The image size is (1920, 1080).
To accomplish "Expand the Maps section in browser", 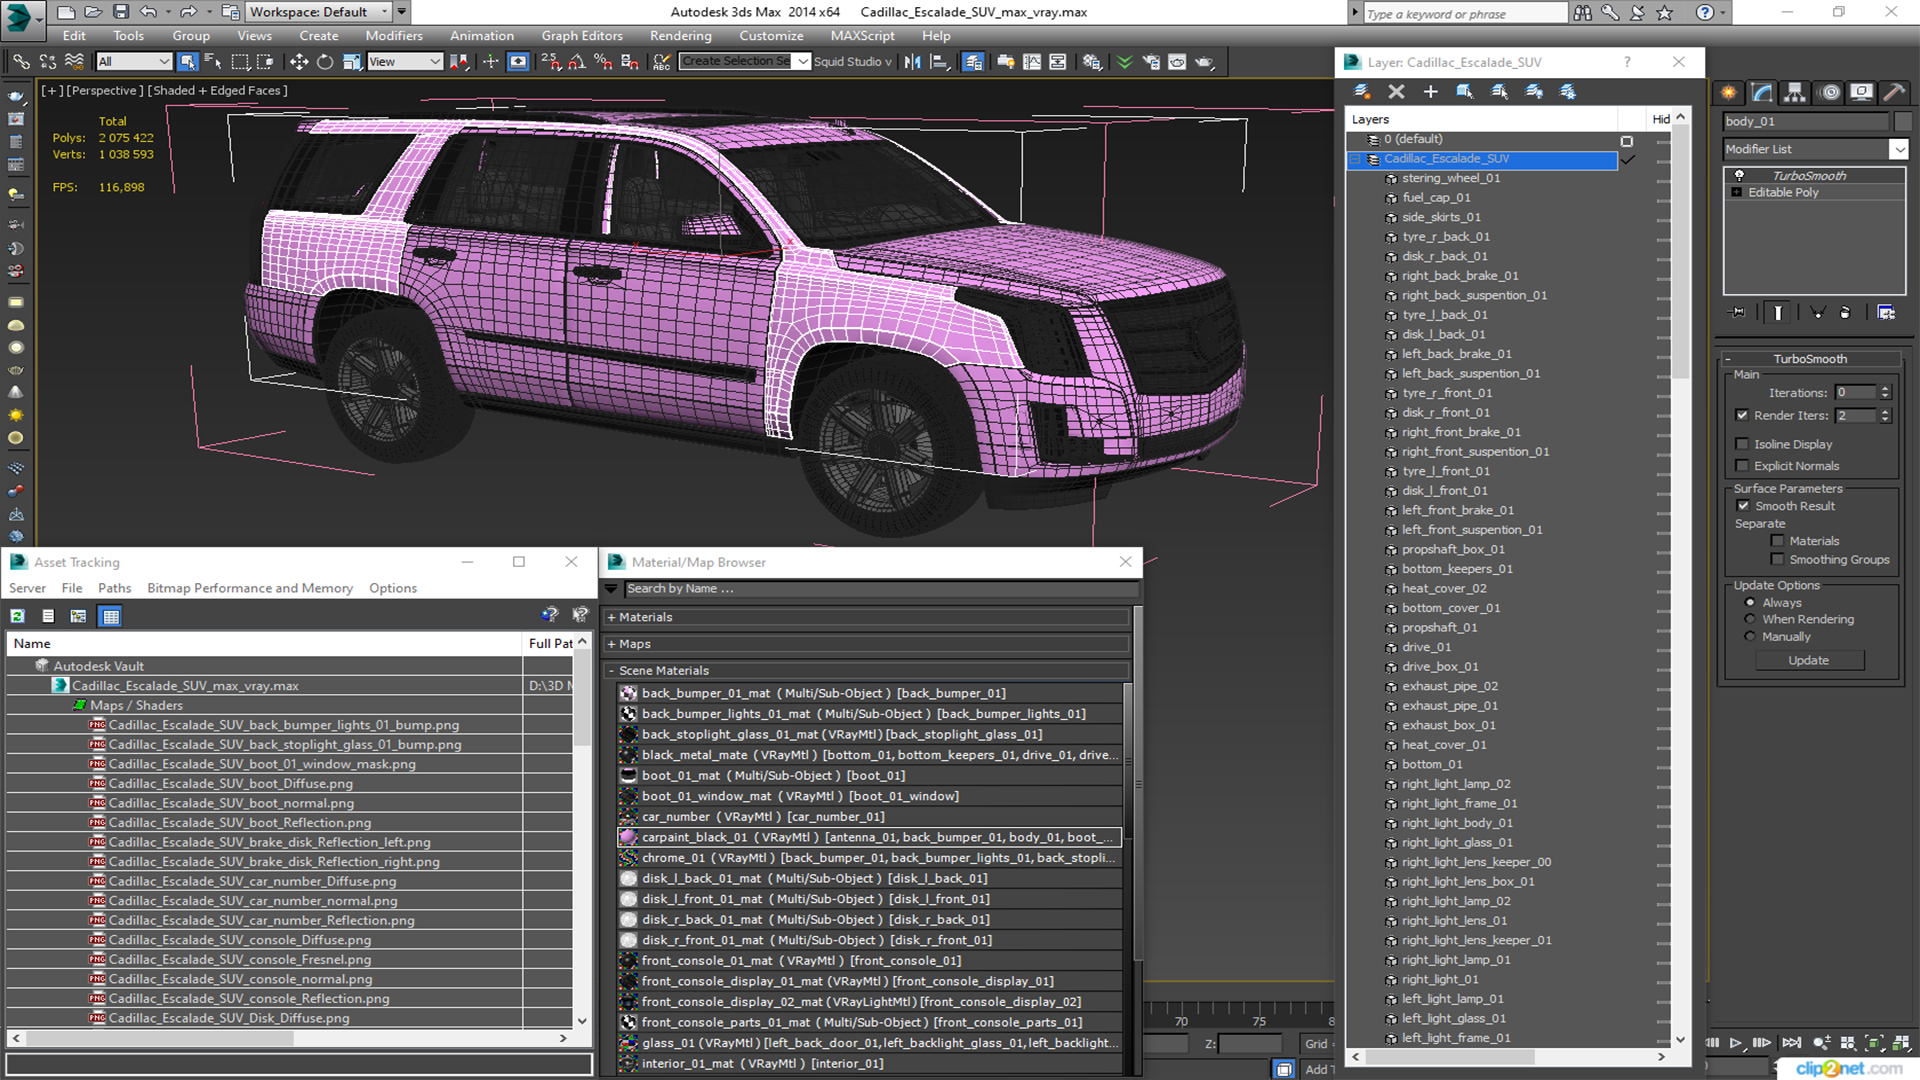I will pyautogui.click(x=611, y=644).
